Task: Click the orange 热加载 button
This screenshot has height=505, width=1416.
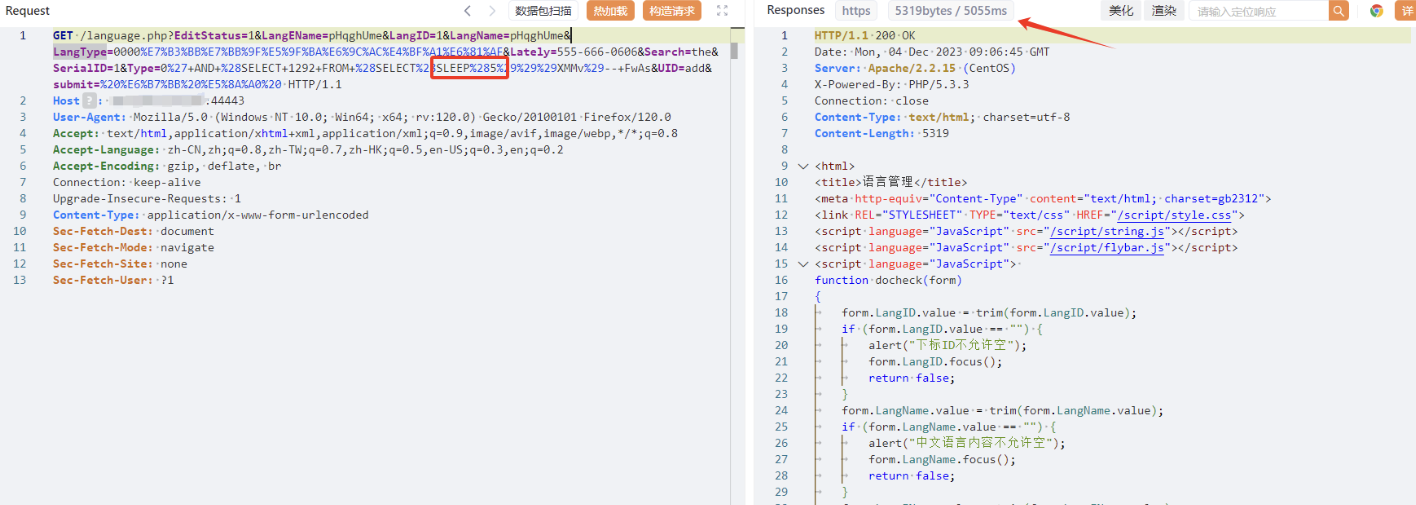Action: (610, 11)
